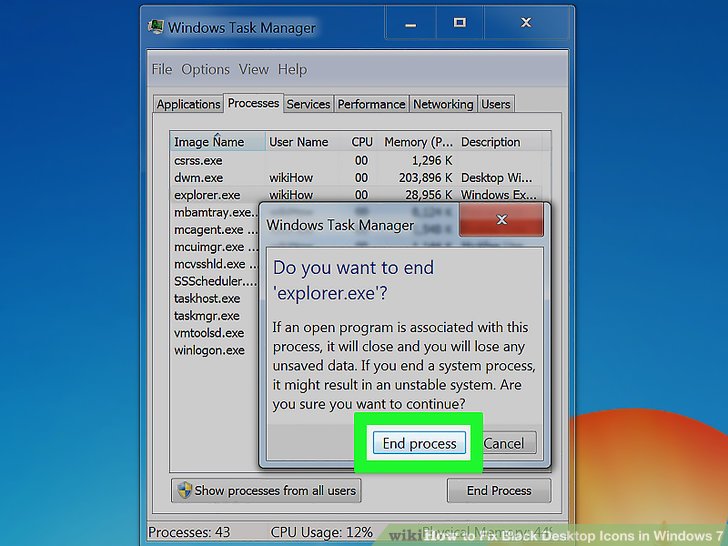Viewport: 728px width, 546px height.
Task: Open the Help menu
Action: (x=292, y=69)
